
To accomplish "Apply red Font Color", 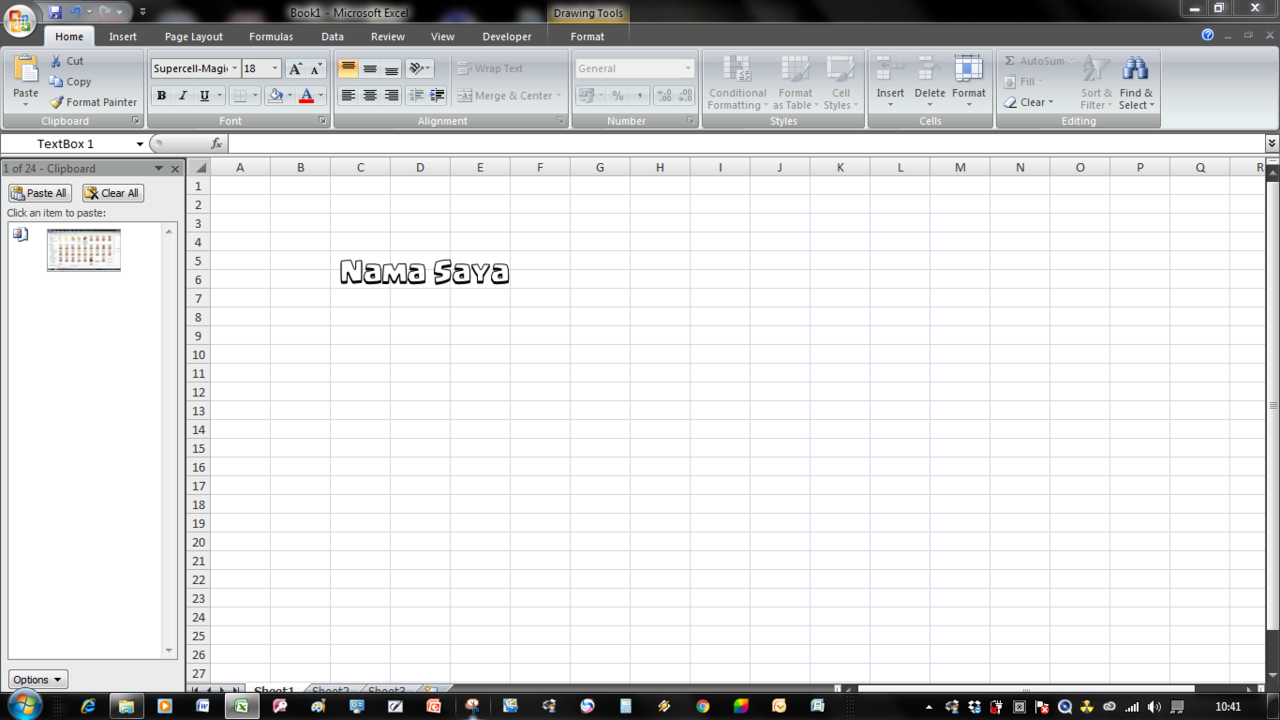I will 306,96.
